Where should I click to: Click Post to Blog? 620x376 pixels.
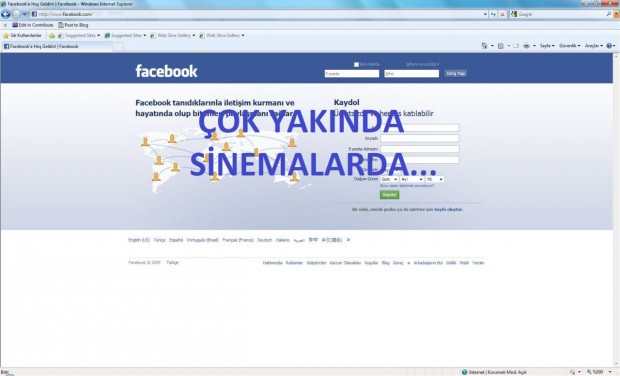point(73,25)
